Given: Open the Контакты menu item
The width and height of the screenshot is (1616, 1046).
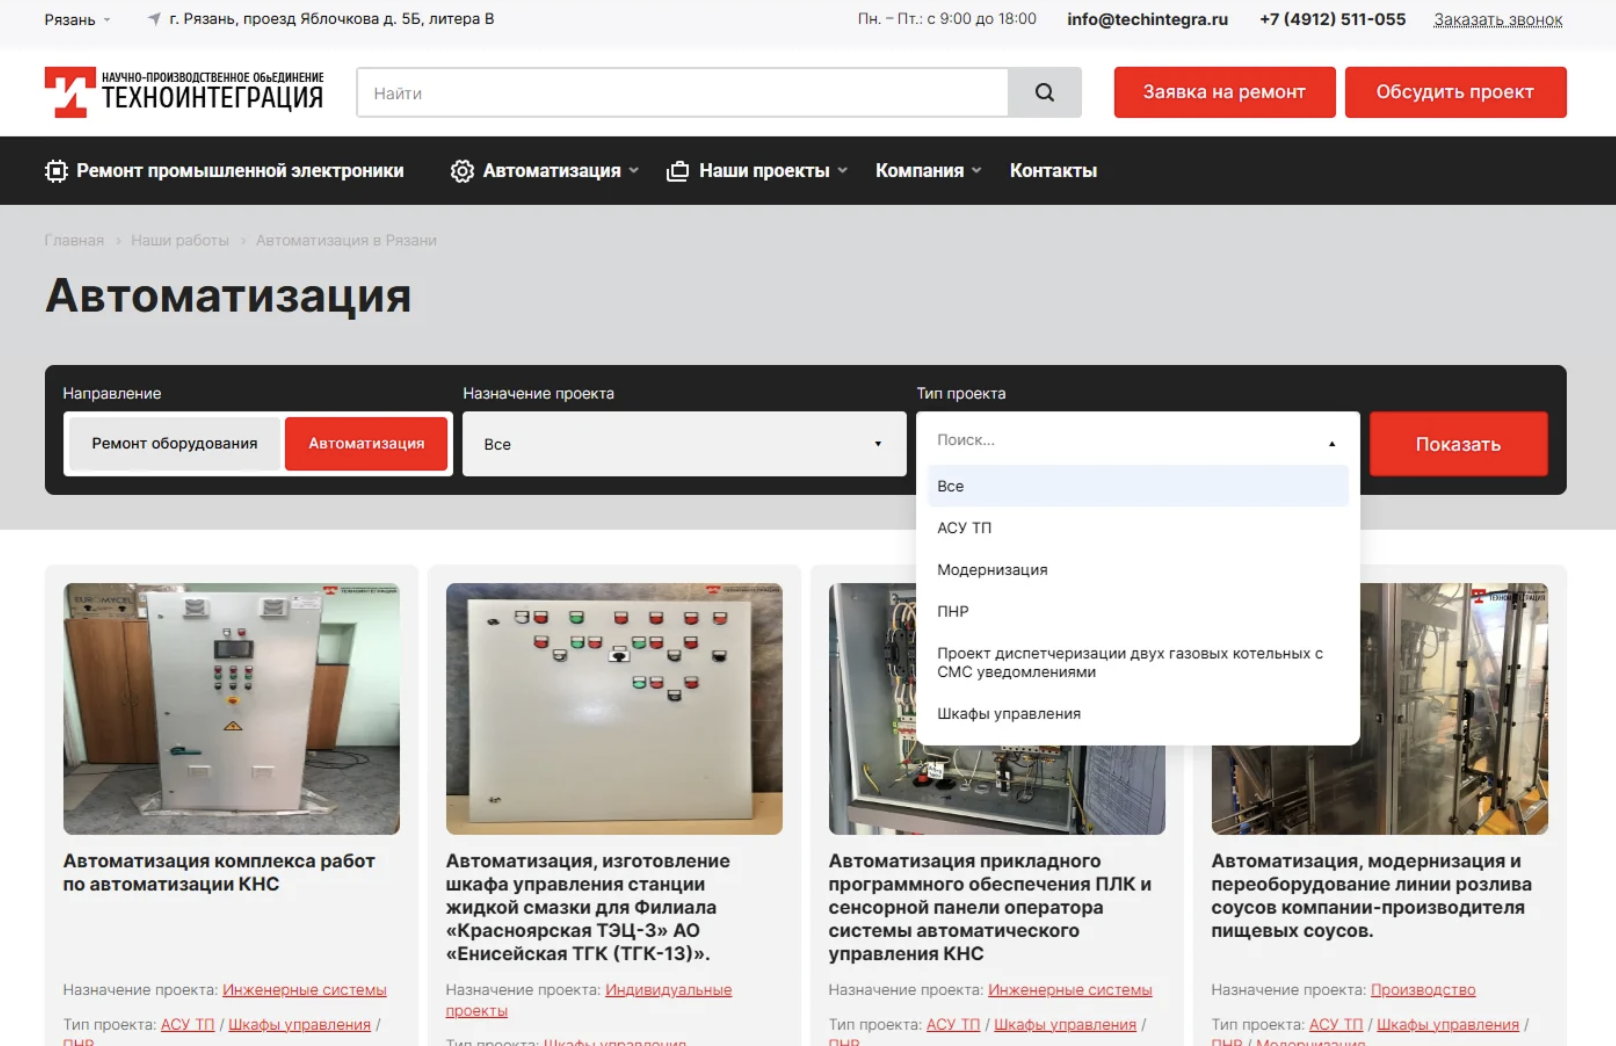Looking at the screenshot, I should 1052,170.
